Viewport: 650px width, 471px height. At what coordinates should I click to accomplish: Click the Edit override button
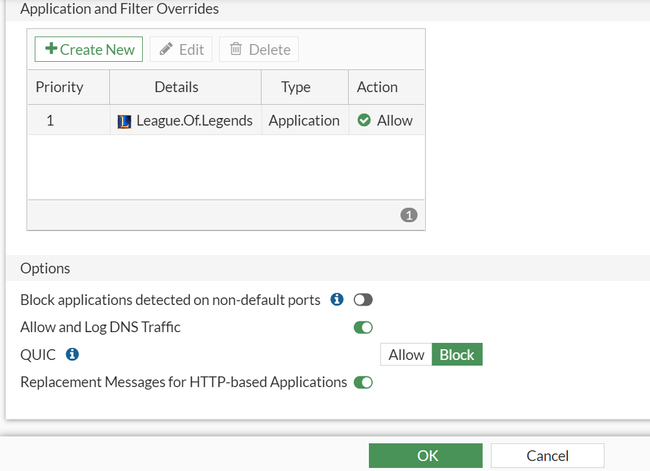[x=181, y=49]
